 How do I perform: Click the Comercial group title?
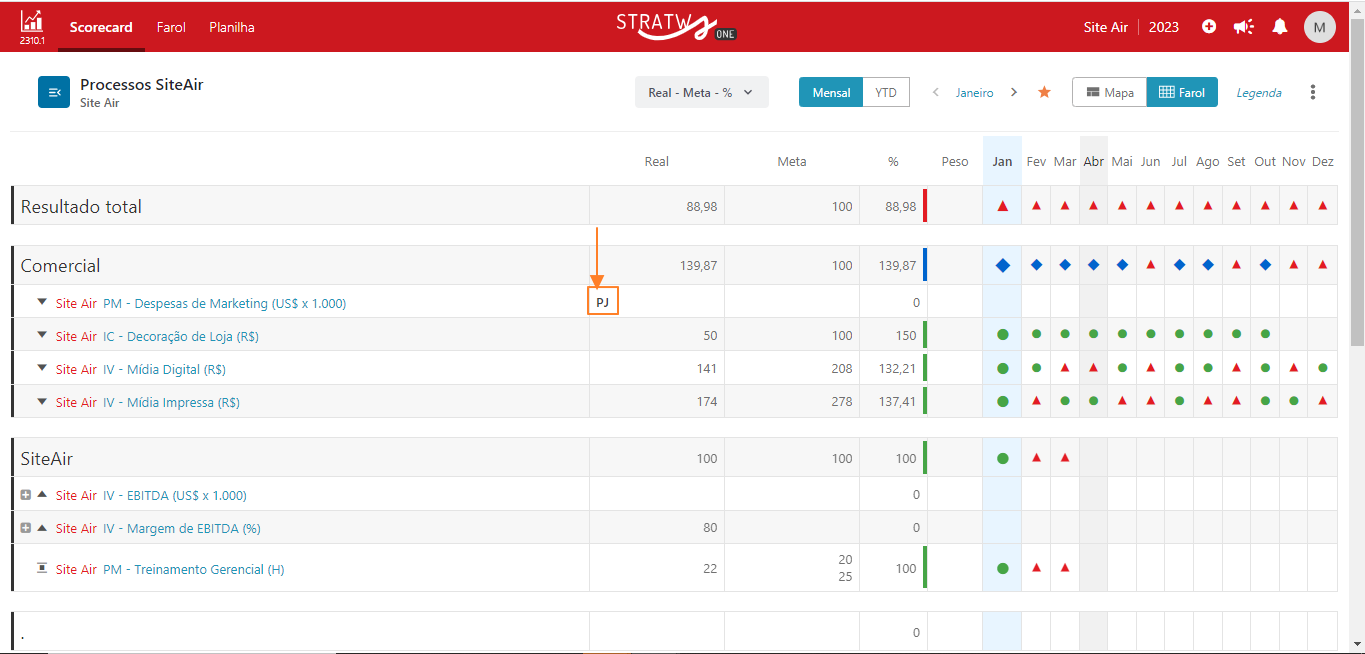tap(60, 266)
